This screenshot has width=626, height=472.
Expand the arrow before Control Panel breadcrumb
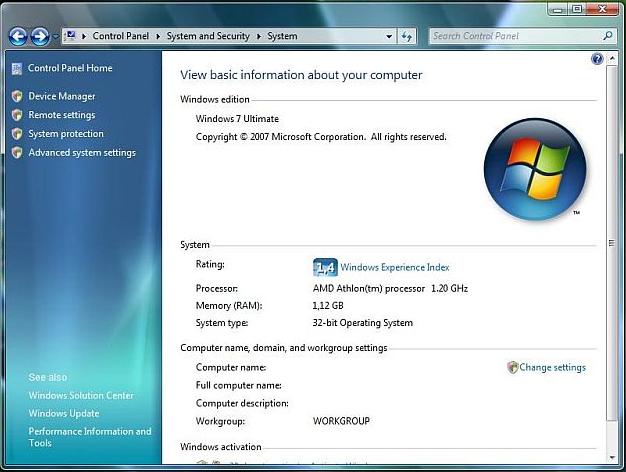click(84, 36)
